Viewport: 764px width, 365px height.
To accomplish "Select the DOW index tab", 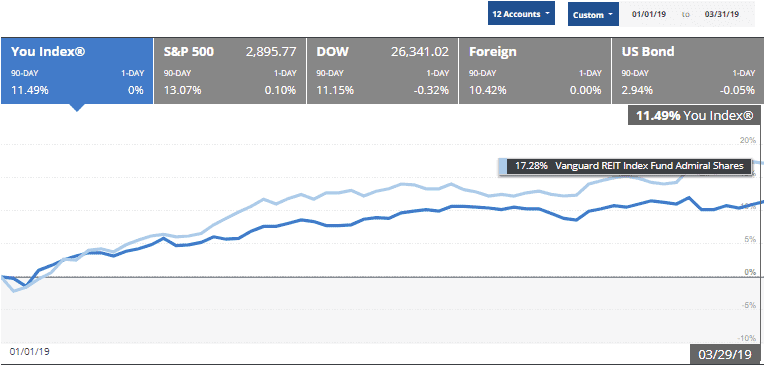I will coord(382,71).
